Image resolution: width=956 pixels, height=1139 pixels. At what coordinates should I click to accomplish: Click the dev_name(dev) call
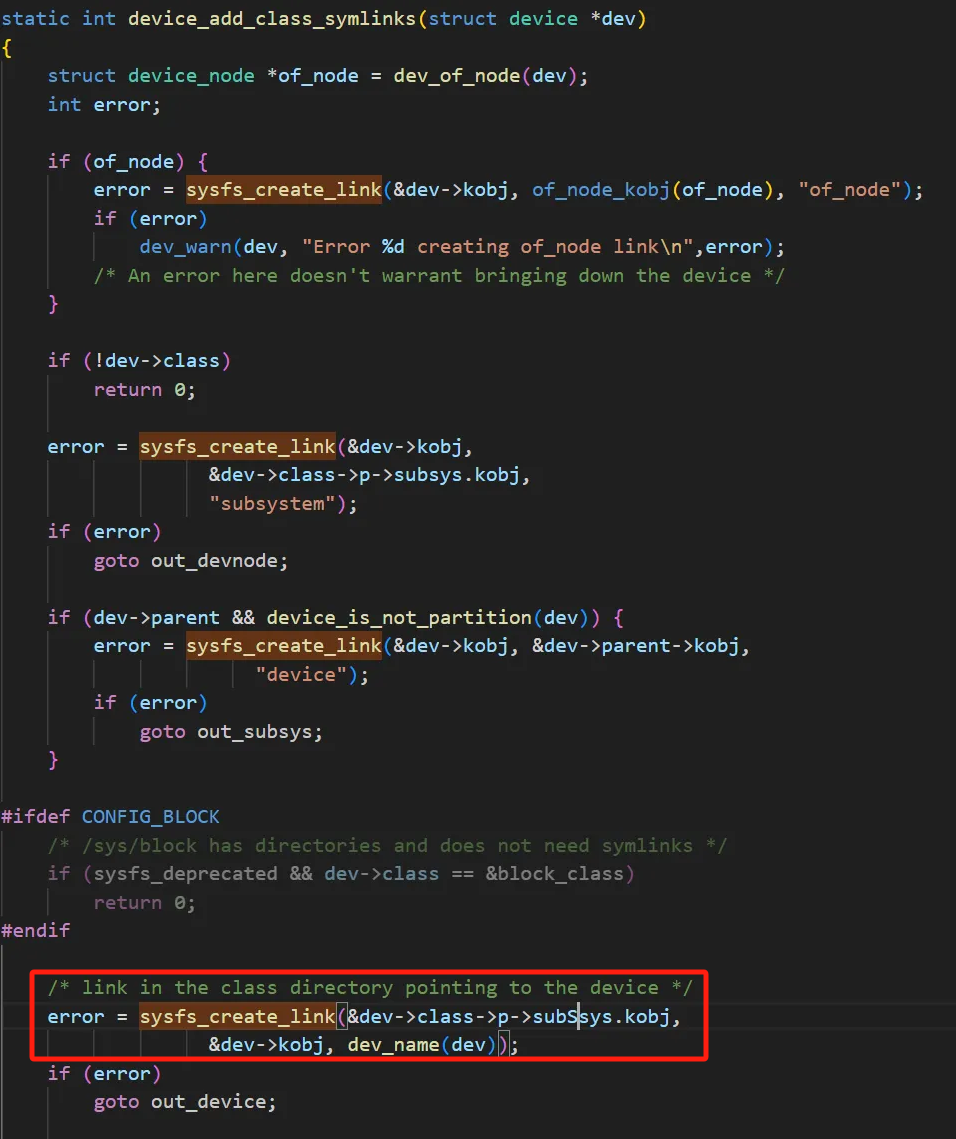coord(421,1045)
